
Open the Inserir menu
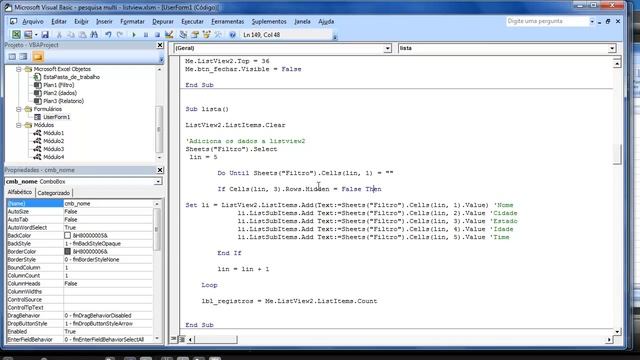(x=104, y=22)
